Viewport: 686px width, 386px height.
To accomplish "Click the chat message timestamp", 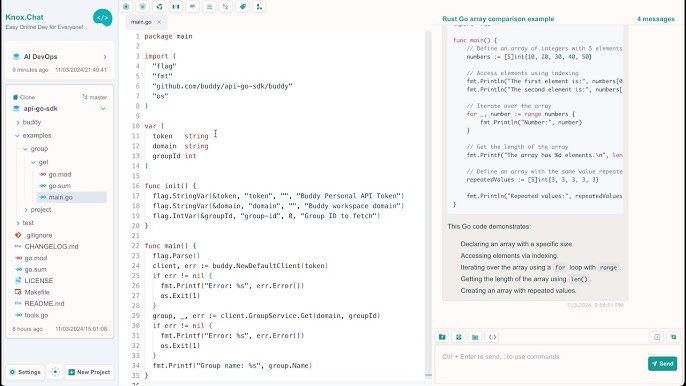I will click(595, 305).
